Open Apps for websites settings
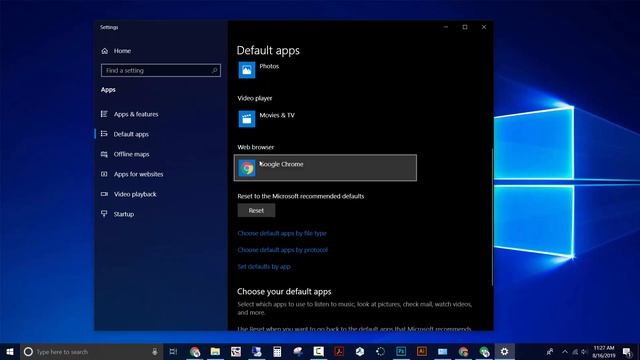 138,174
